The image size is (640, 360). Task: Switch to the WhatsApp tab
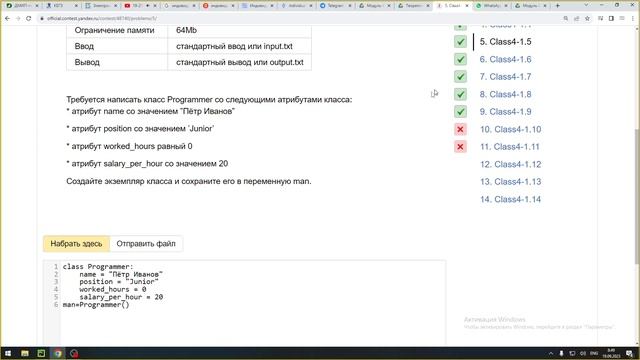click(x=493, y=6)
